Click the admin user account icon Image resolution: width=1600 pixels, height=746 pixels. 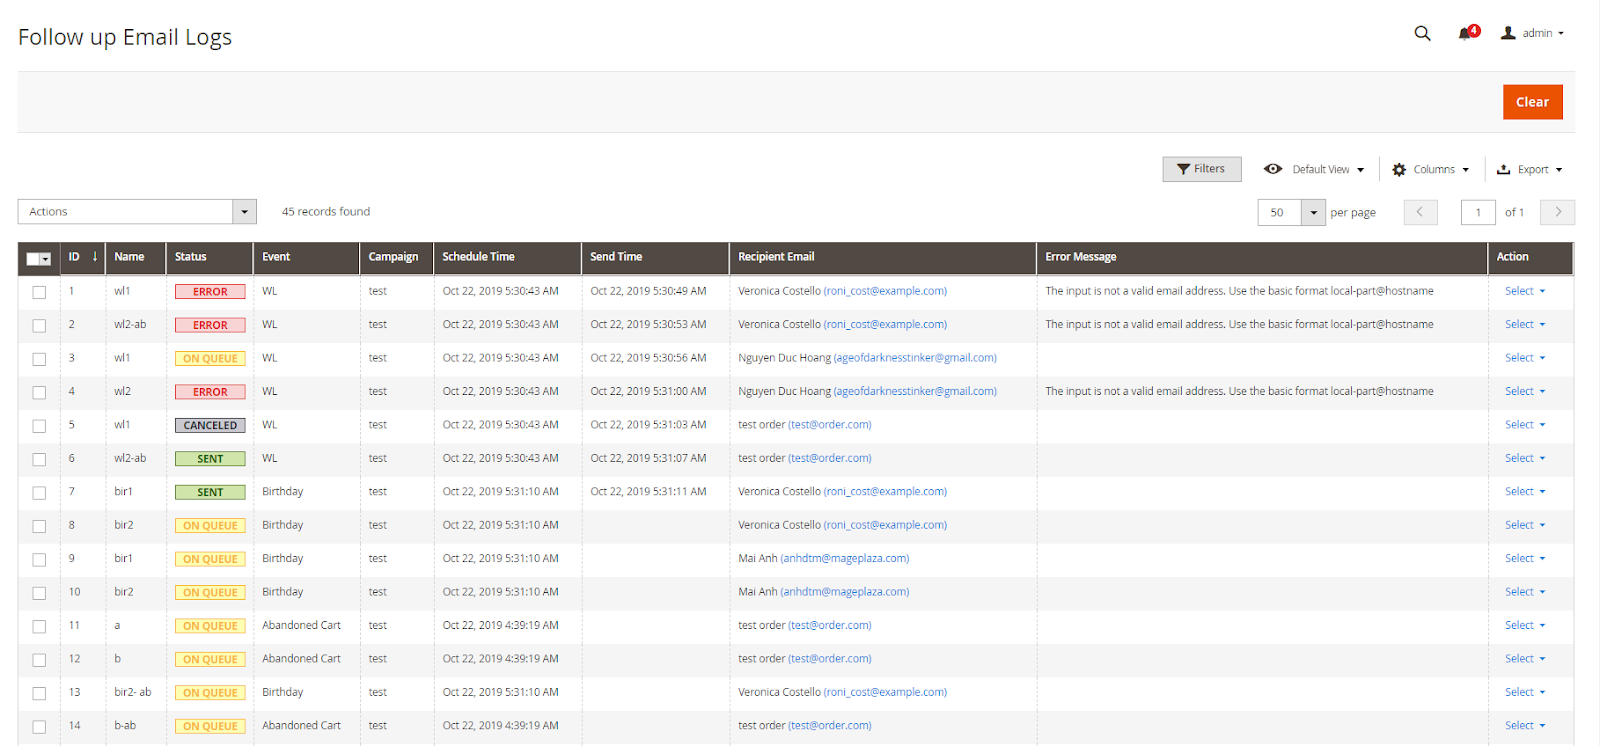(1508, 33)
